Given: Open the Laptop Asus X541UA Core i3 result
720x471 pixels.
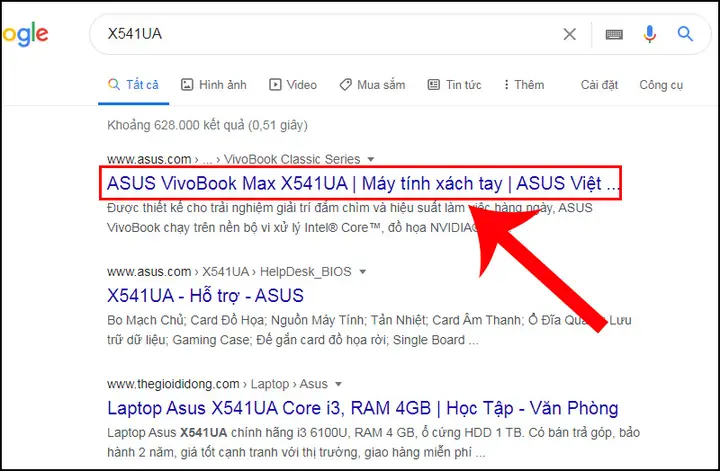Looking at the screenshot, I should click(363, 408).
